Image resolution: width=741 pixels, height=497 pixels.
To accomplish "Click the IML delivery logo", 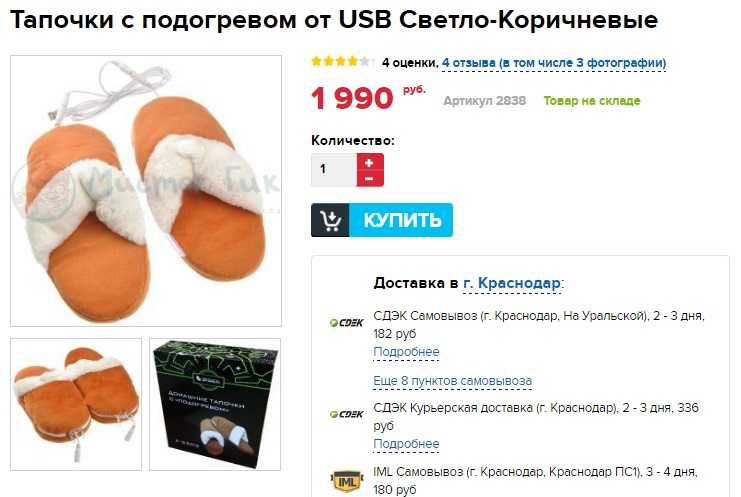I will click(x=346, y=481).
